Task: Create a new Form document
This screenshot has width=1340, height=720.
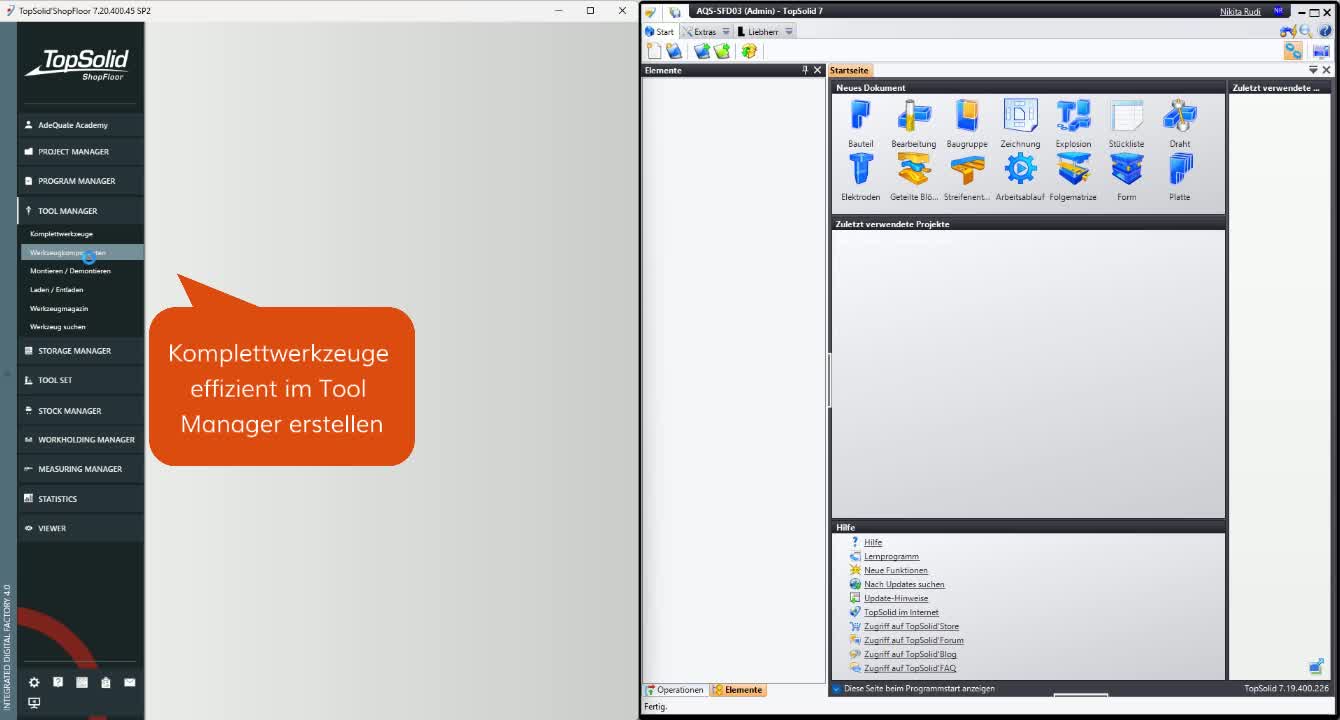Action: tap(1126, 177)
